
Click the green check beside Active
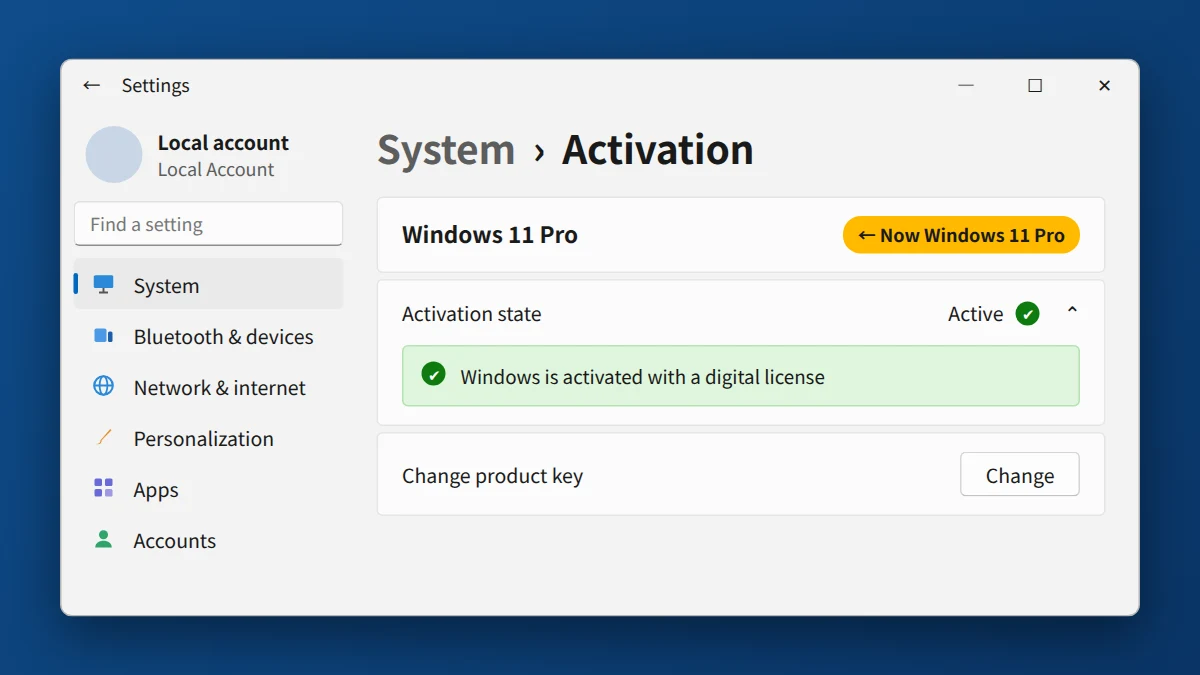click(x=1027, y=314)
